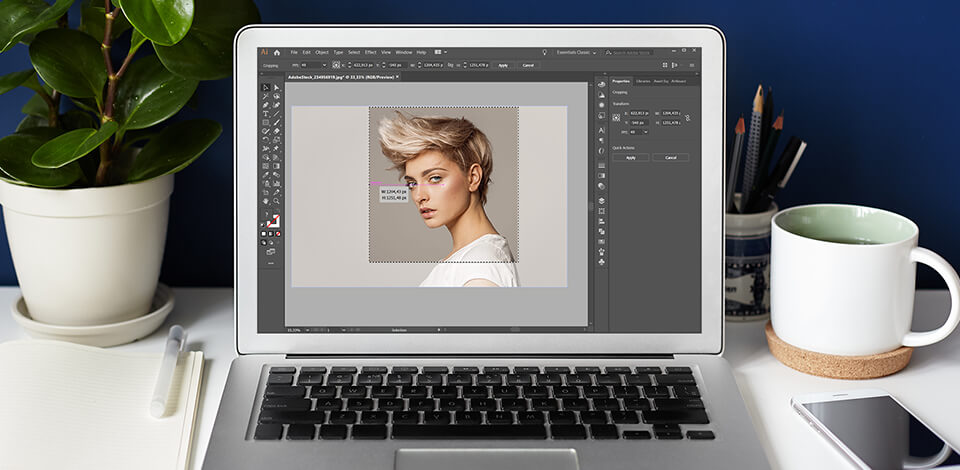Open the Paragraph panel icon in dock
The image size is (960, 470).
pyautogui.click(x=602, y=140)
